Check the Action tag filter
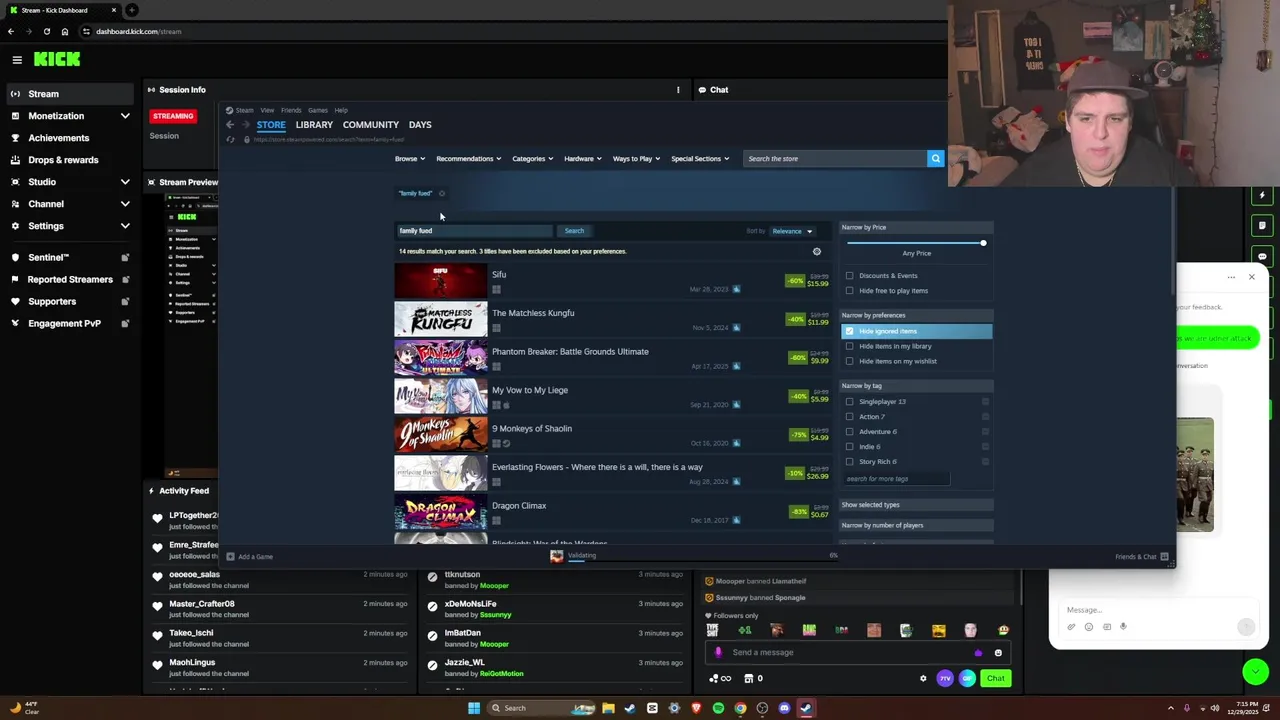This screenshot has height=720, width=1280. (x=850, y=417)
